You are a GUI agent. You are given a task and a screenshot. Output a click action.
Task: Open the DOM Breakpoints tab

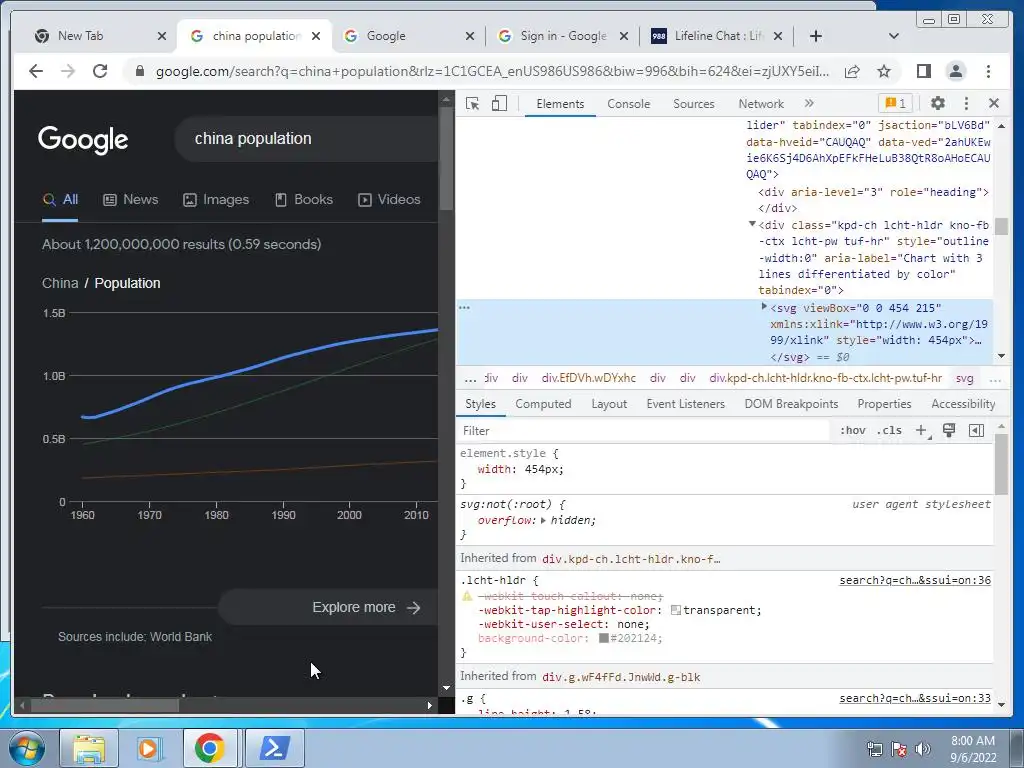791,404
